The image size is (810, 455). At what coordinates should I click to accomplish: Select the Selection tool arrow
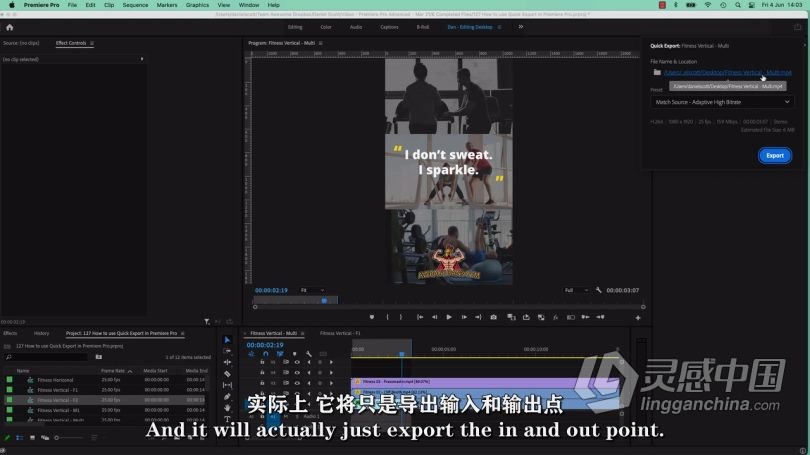click(x=227, y=339)
